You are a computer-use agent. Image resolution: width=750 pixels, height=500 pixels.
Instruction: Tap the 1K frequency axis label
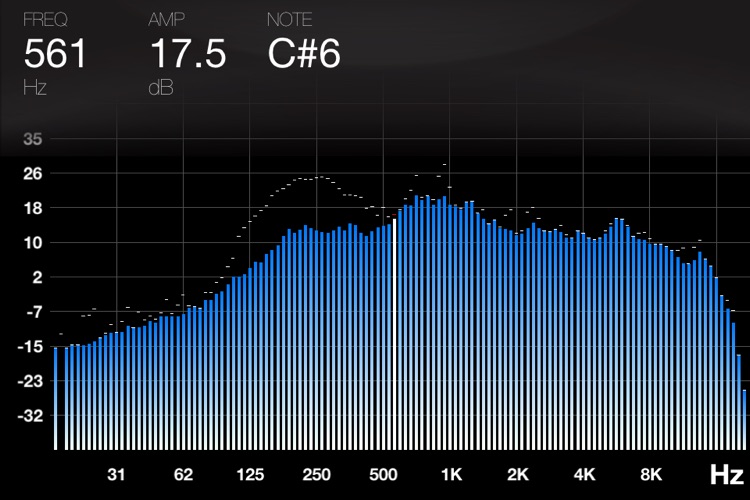point(451,475)
